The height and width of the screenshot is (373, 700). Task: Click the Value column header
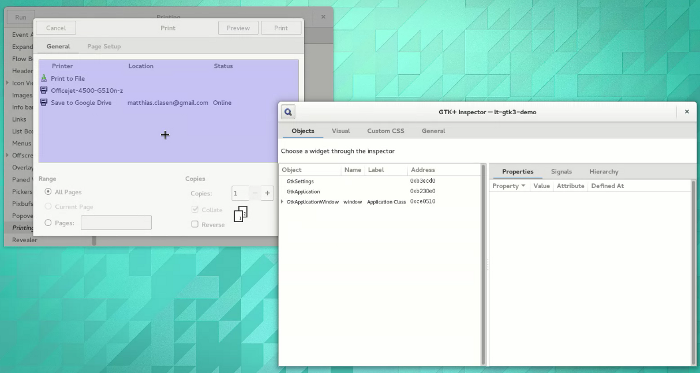click(x=542, y=186)
